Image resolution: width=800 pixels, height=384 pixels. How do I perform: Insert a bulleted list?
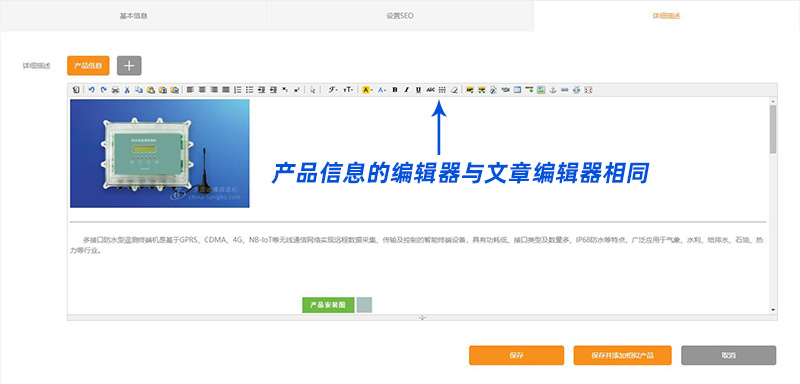[x=249, y=90]
